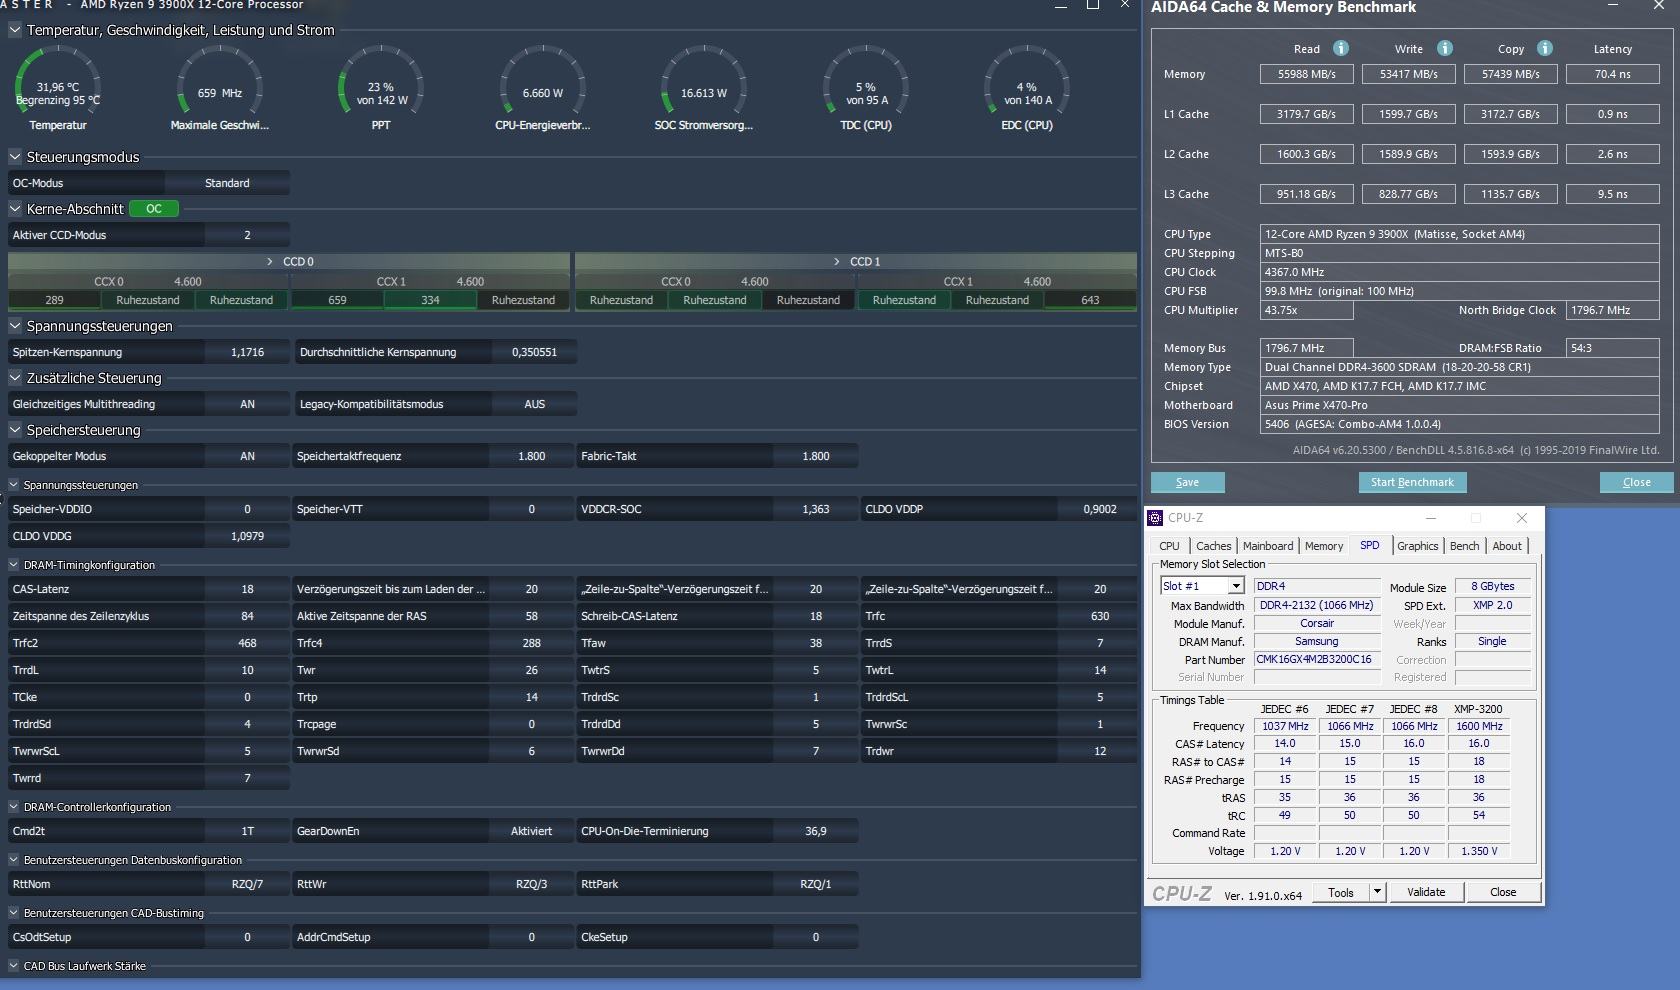This screenshot has width=1680, height=990.
Task: Collapse the Kerne-Abschnitt section
Action: pos(15,209)
